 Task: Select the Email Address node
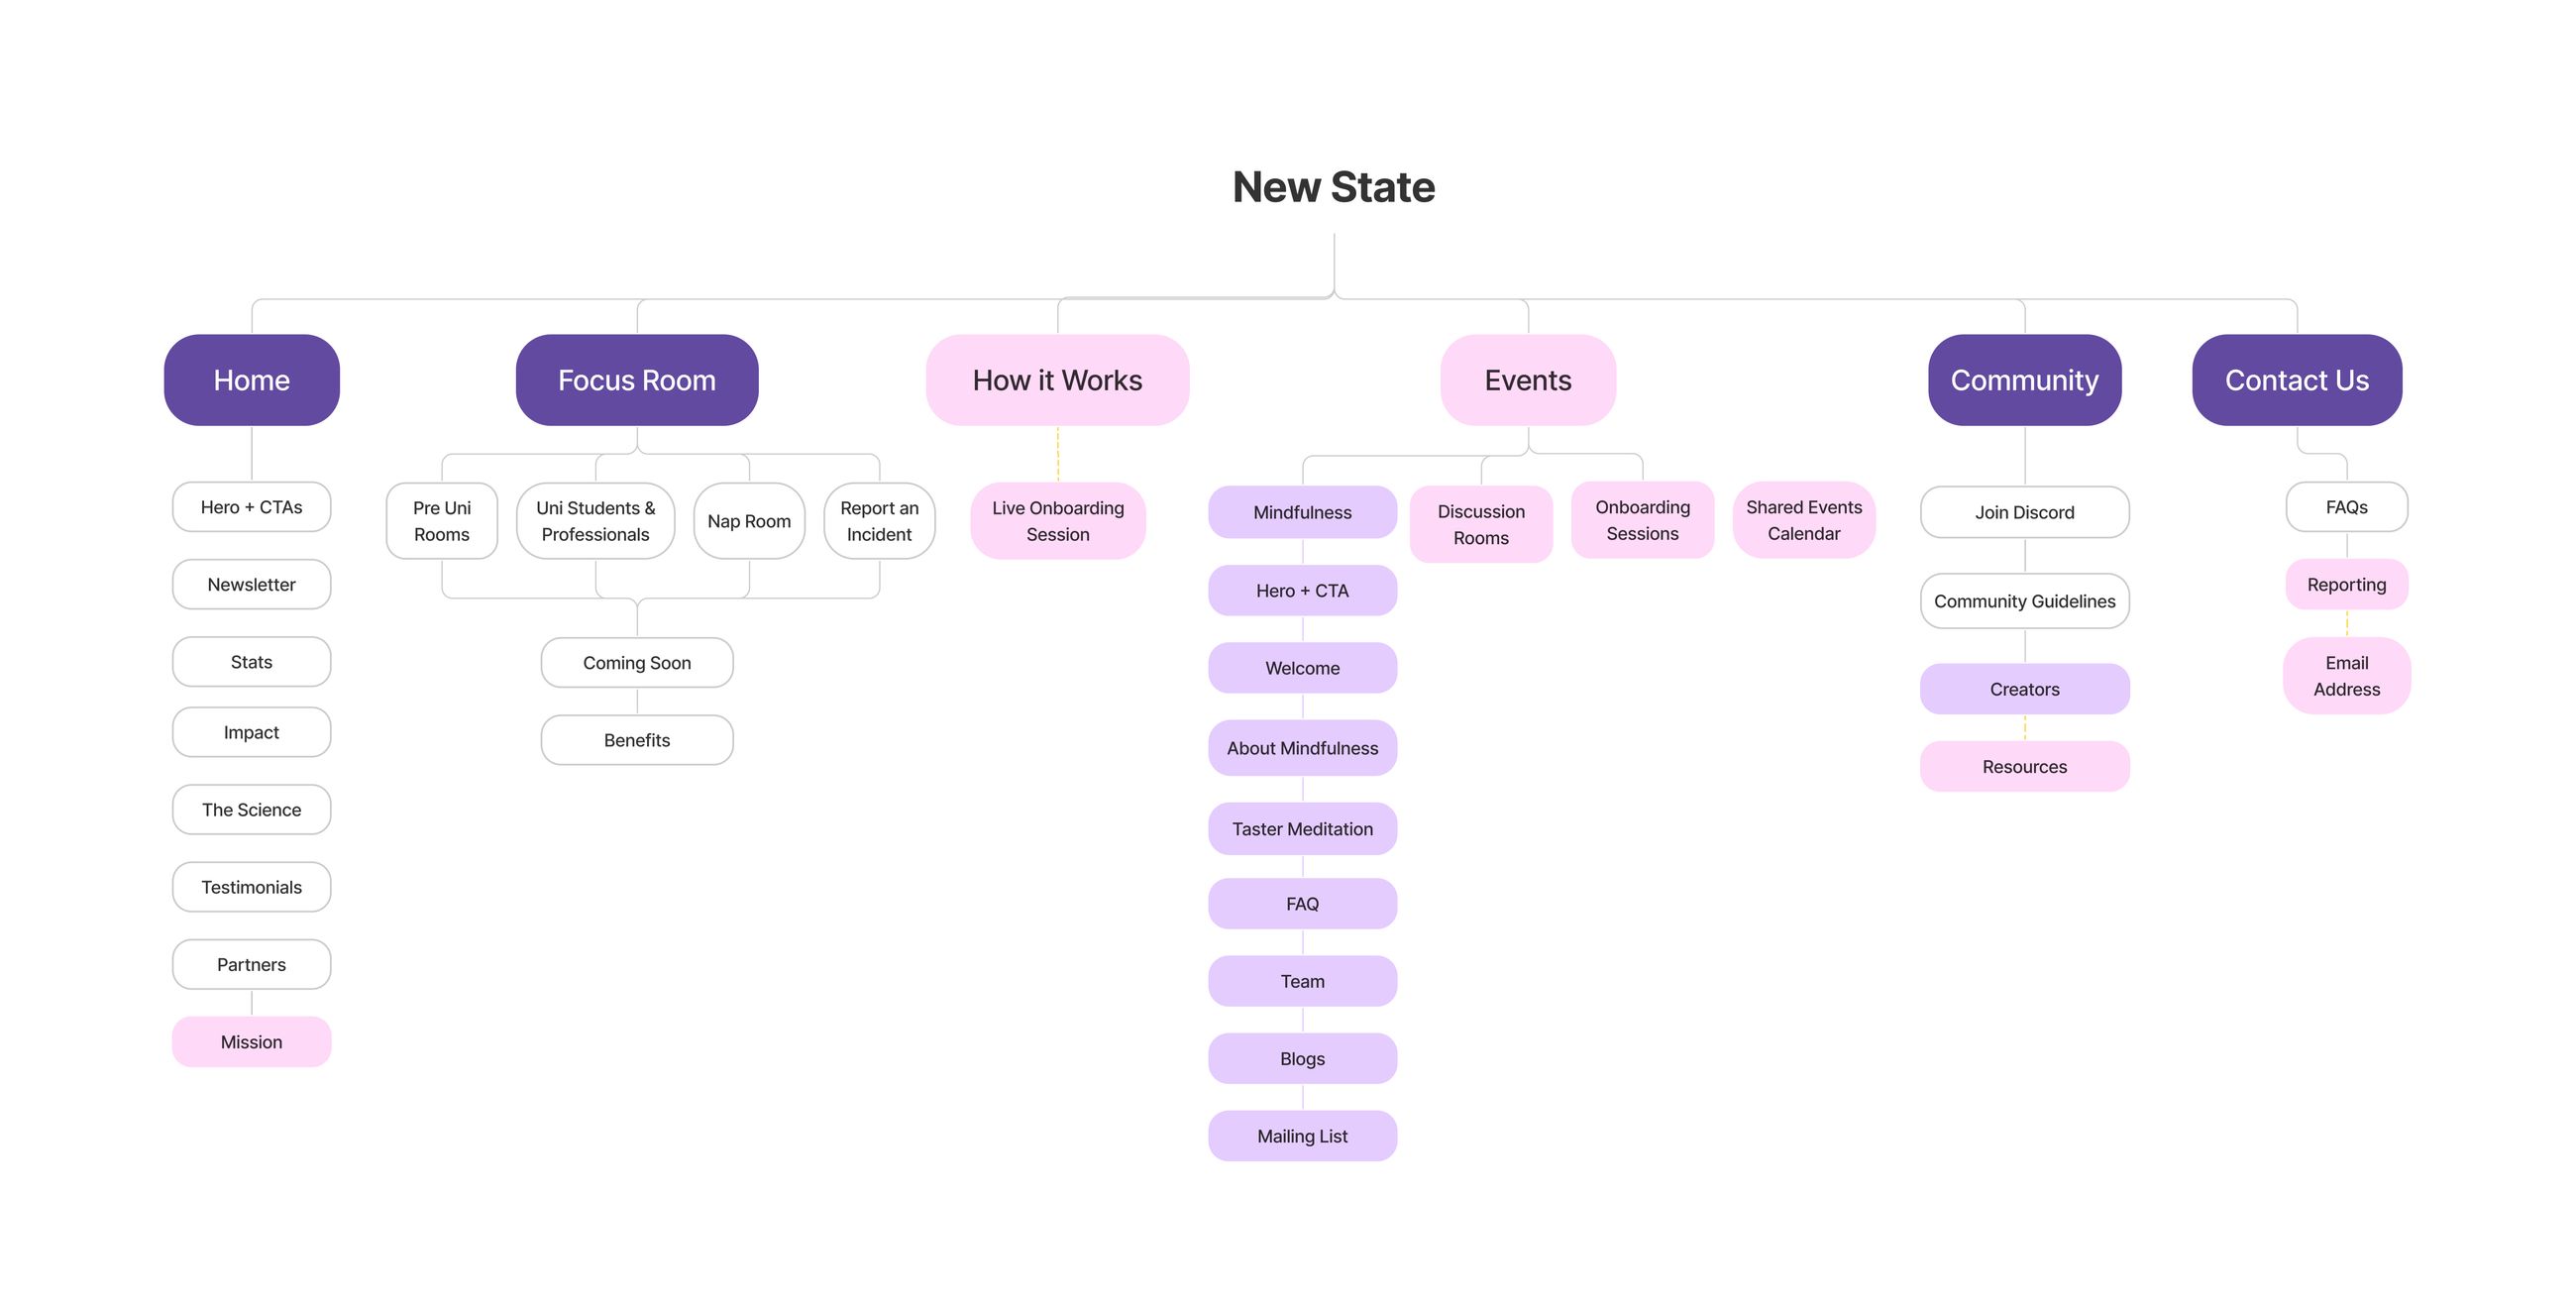[2346, 676]
